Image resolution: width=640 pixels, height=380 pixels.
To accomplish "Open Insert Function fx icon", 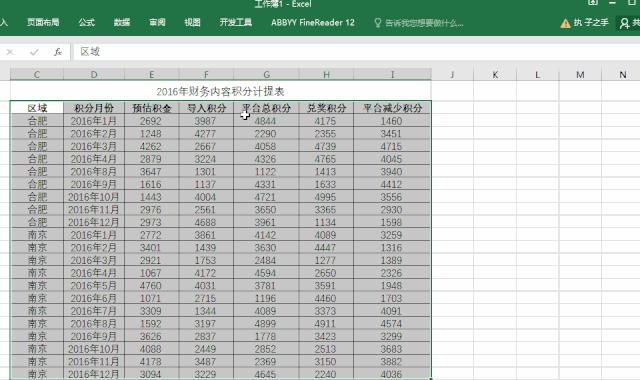I will click(58, 52).
